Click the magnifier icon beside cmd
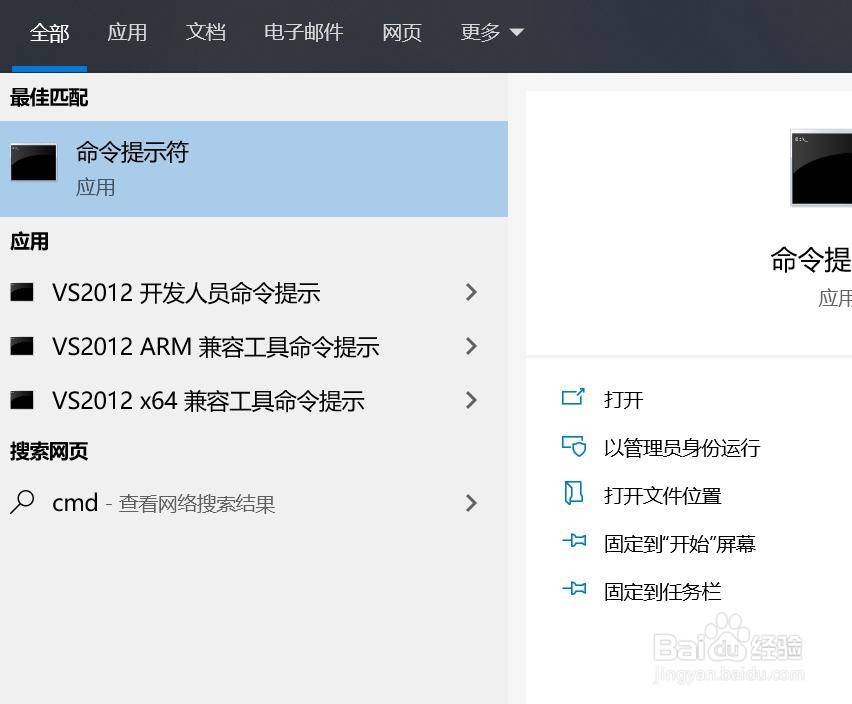 (22, 502)
